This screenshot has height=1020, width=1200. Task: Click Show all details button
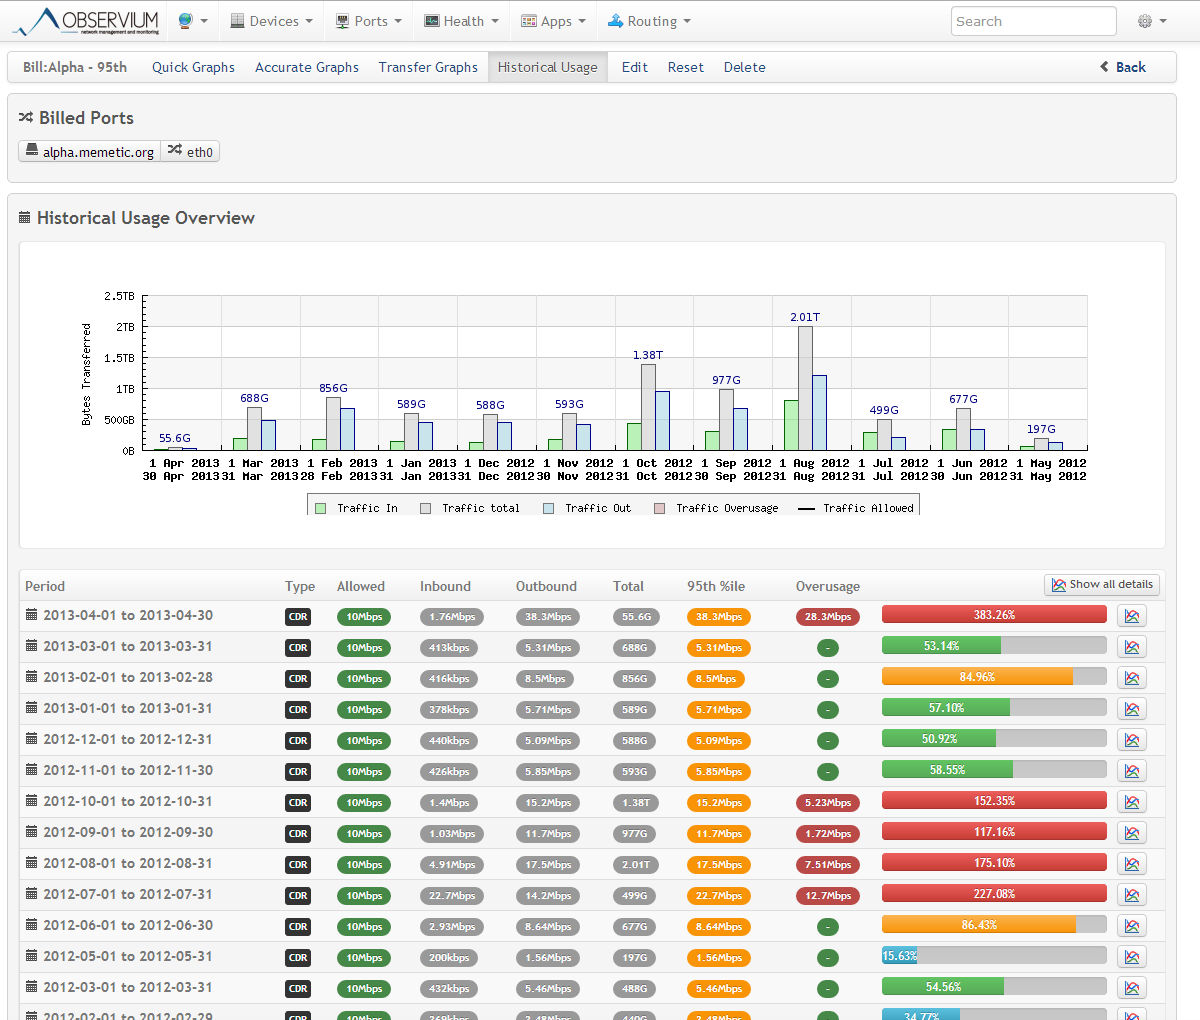[x=1101, y=585]
